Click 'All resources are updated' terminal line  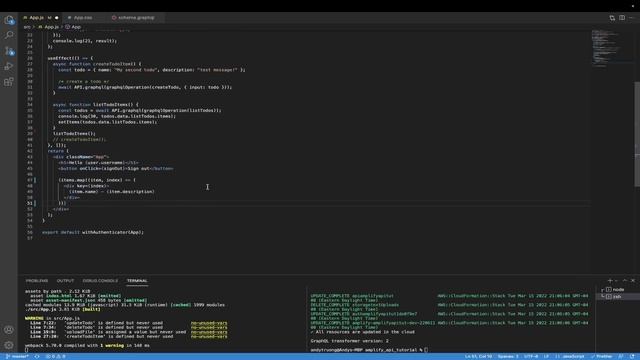[362, 332]
